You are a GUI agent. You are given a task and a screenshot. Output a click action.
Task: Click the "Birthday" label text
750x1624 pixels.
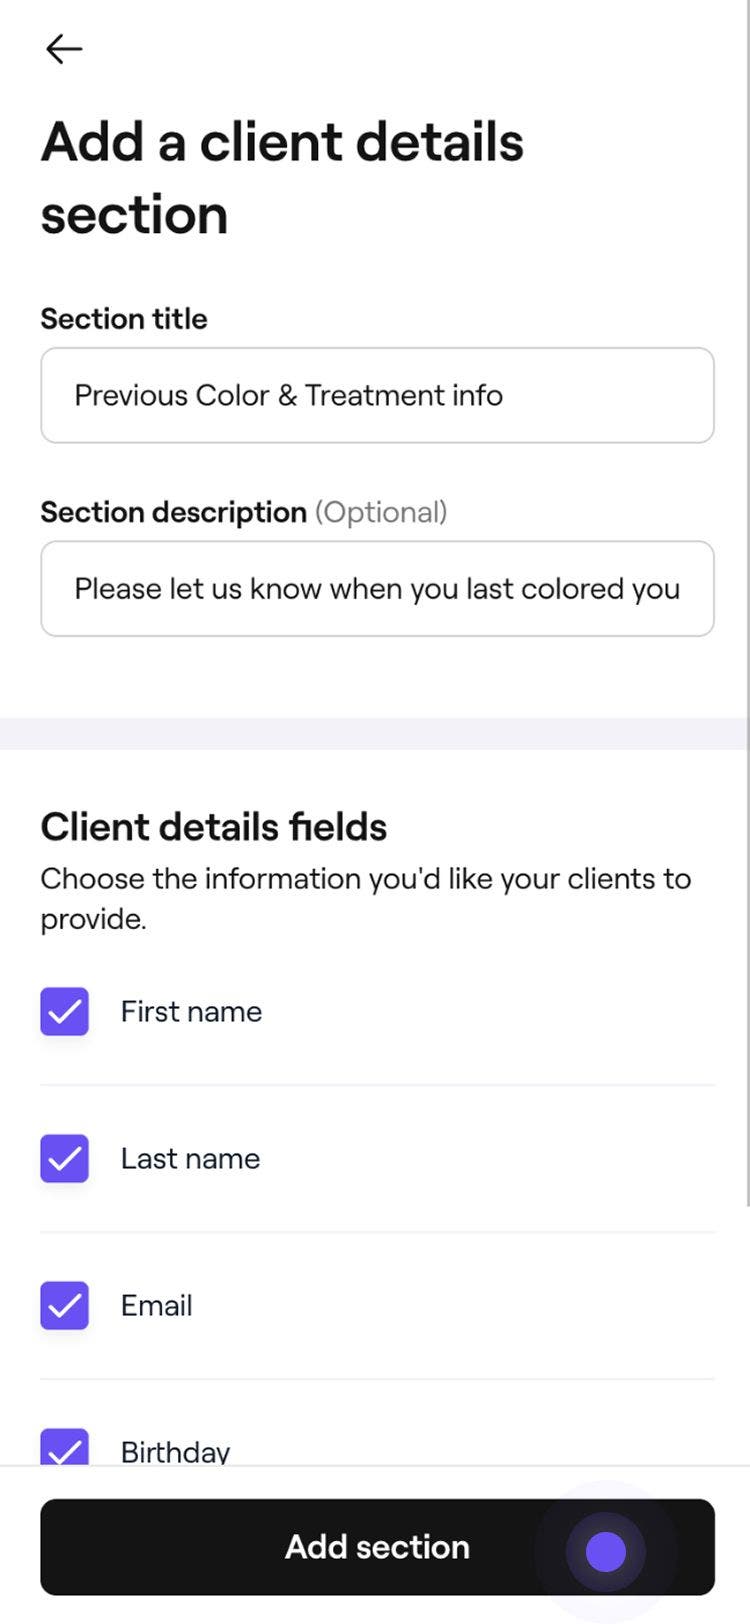[175, 1451]
